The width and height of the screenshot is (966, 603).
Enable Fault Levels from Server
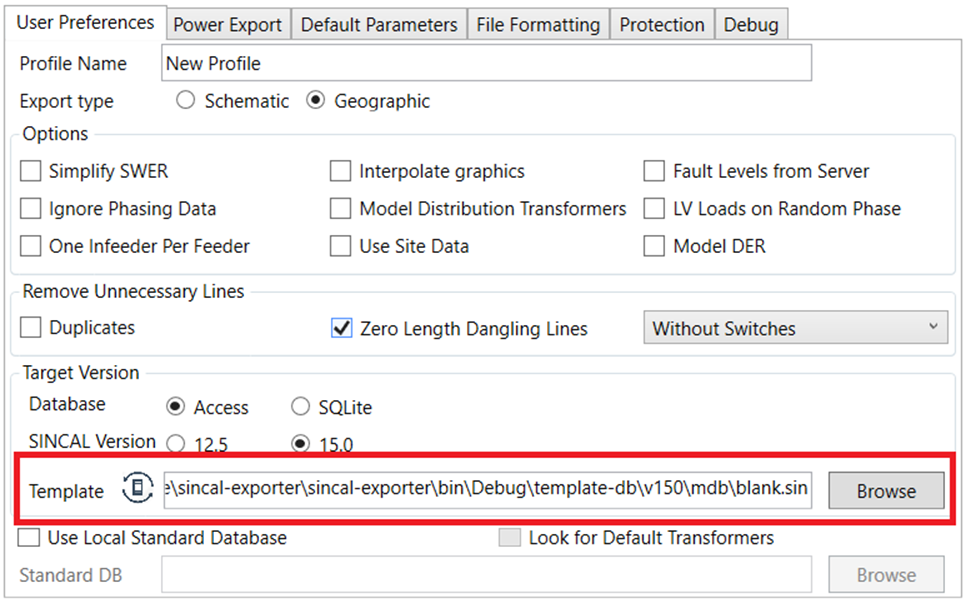655,171
